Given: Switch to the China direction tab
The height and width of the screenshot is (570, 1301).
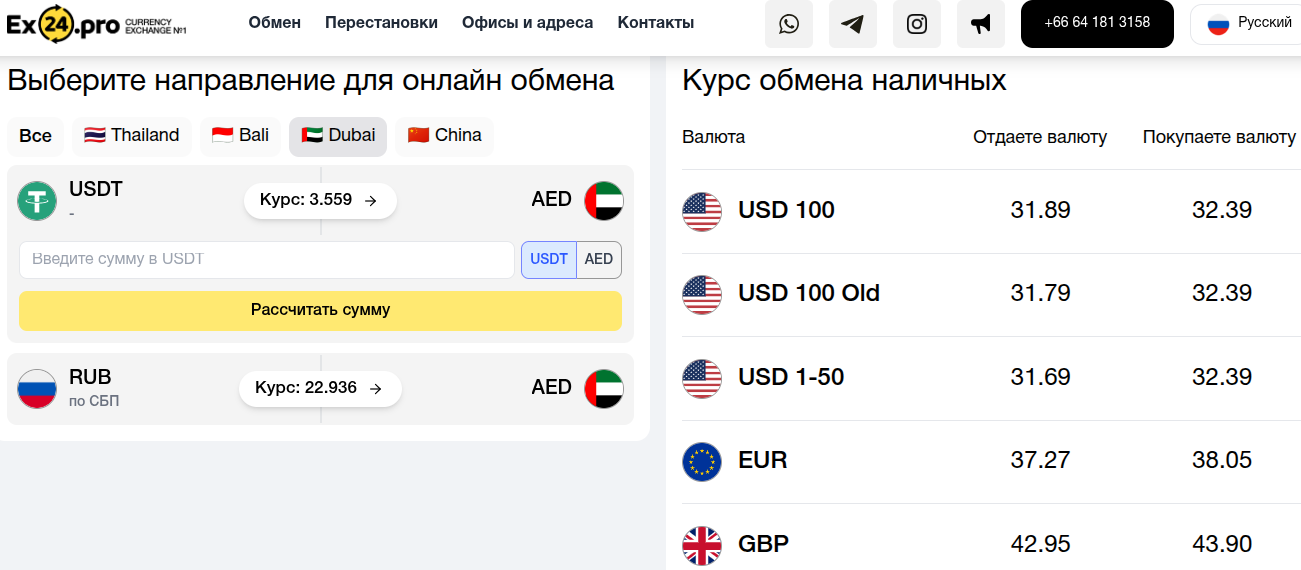Looking at the screenshot, I should (x=444, y=136).
